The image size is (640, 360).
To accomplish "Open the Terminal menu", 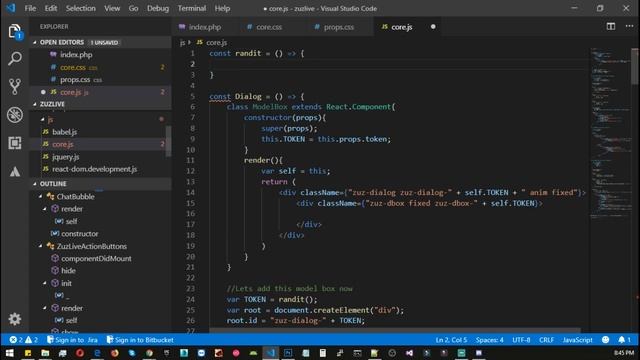I will coord(192,8).
